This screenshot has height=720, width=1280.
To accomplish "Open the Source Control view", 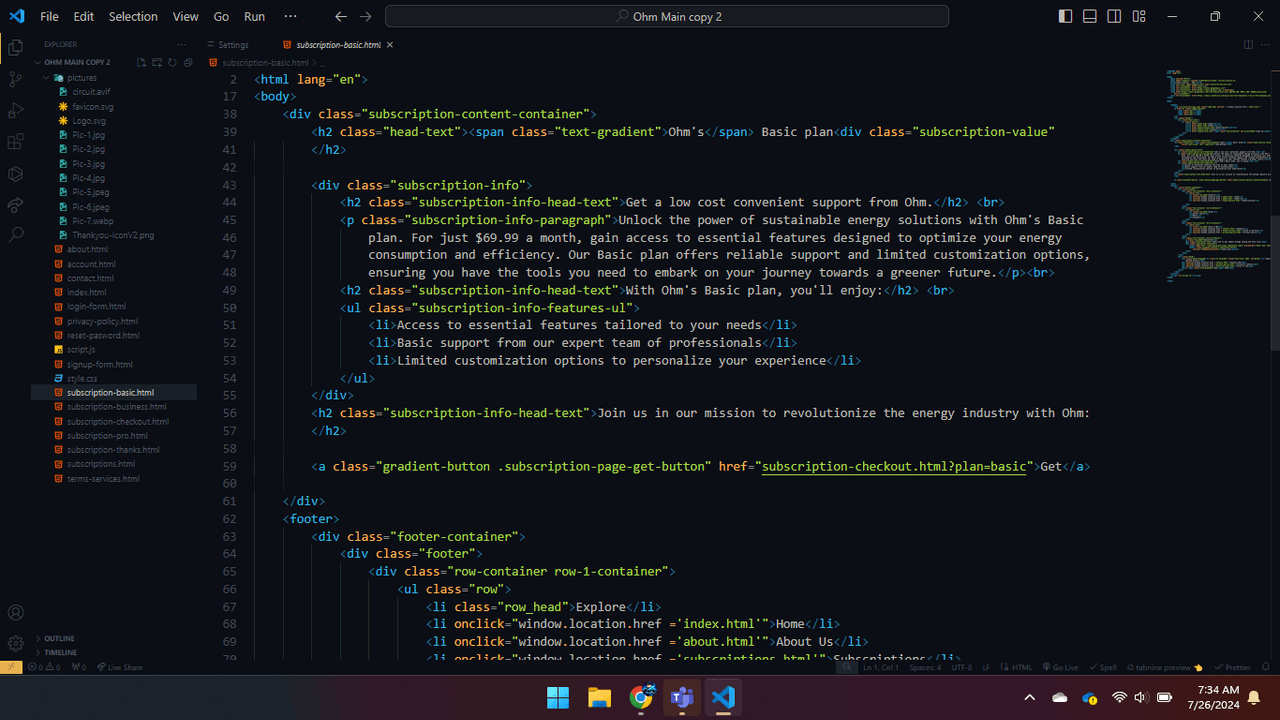I will [x=15, y=79].
